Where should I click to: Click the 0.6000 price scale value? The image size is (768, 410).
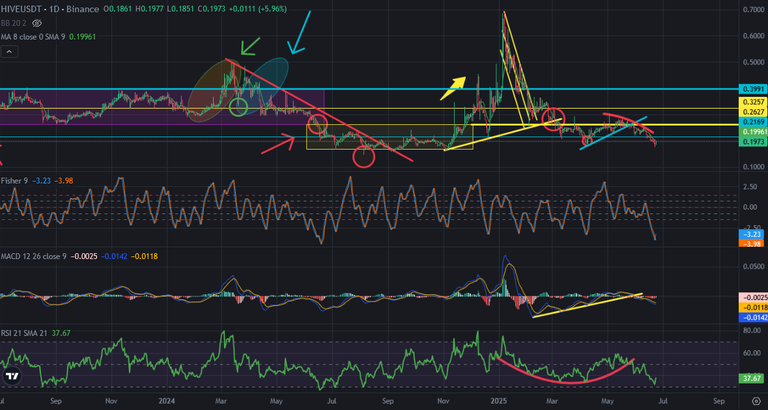[753, 35]
